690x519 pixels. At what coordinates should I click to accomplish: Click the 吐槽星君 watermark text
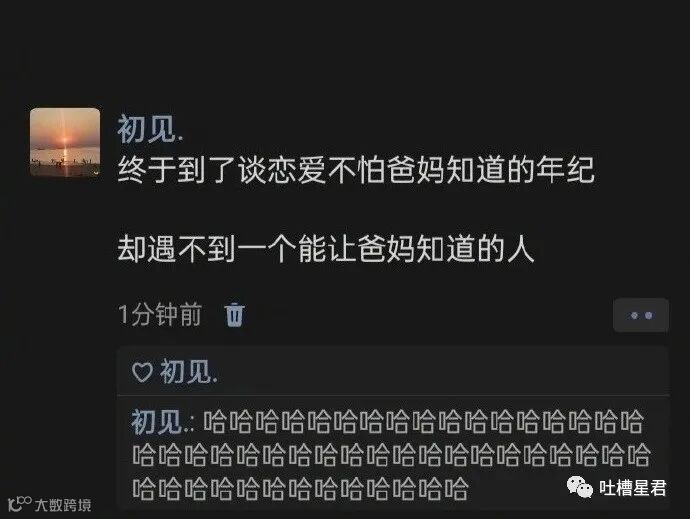[x=632, y=488]
